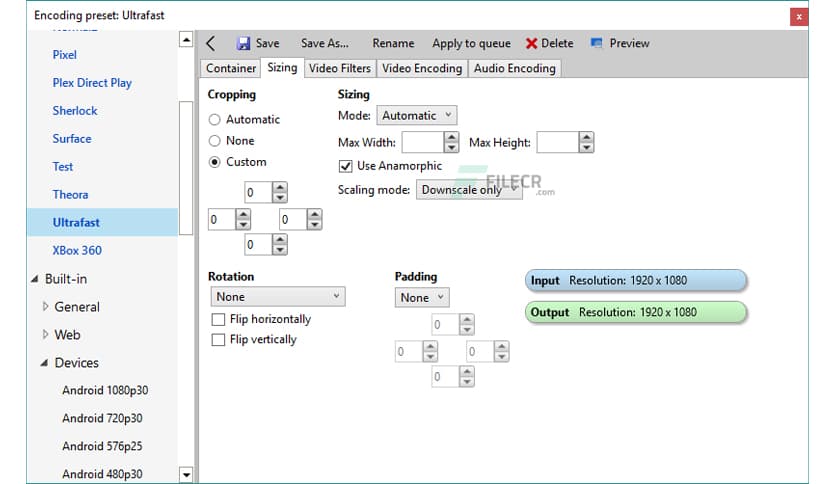Click the Save button label
This screenshot has width=836, height=484.
point(267,43)
